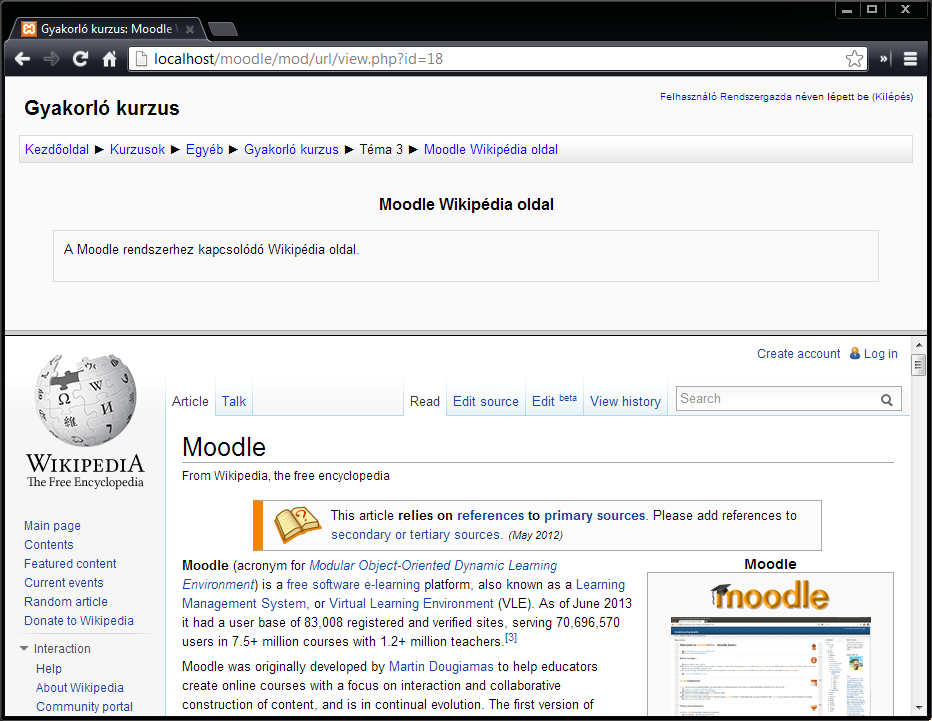Go to the browser Home icon
The image size is (932, 721).
[x=109, y=59]
